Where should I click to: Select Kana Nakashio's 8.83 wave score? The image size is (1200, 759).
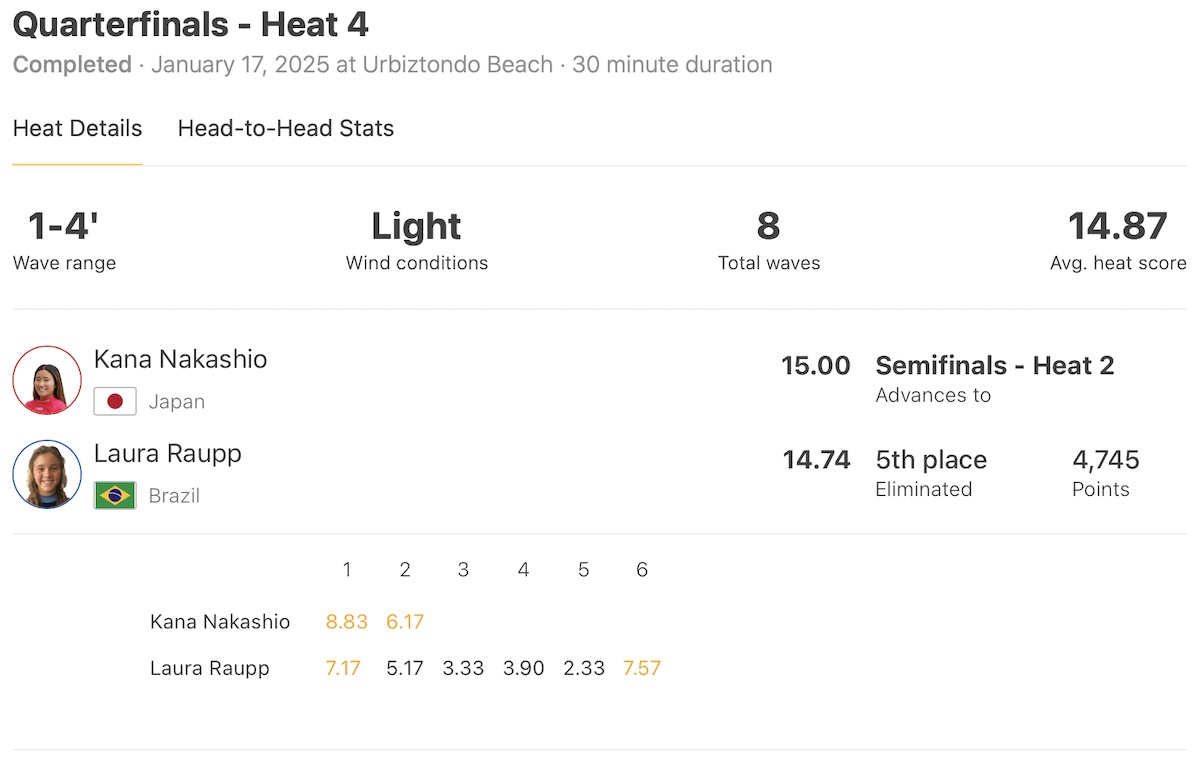tap(347, 622)
